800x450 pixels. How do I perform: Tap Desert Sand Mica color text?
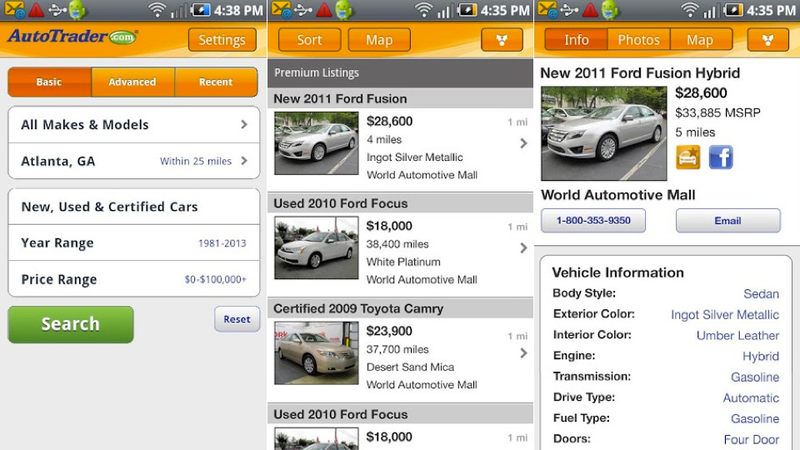pyautogui.click(x=410, y=367)
